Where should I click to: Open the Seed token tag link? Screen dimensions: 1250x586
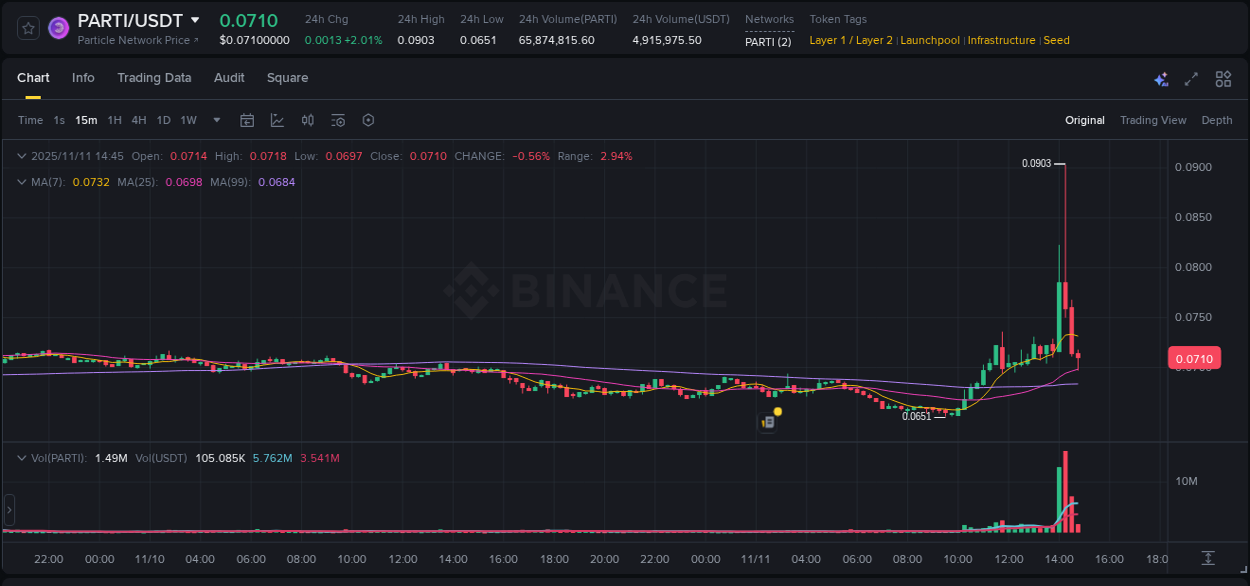click(1057, 40)
